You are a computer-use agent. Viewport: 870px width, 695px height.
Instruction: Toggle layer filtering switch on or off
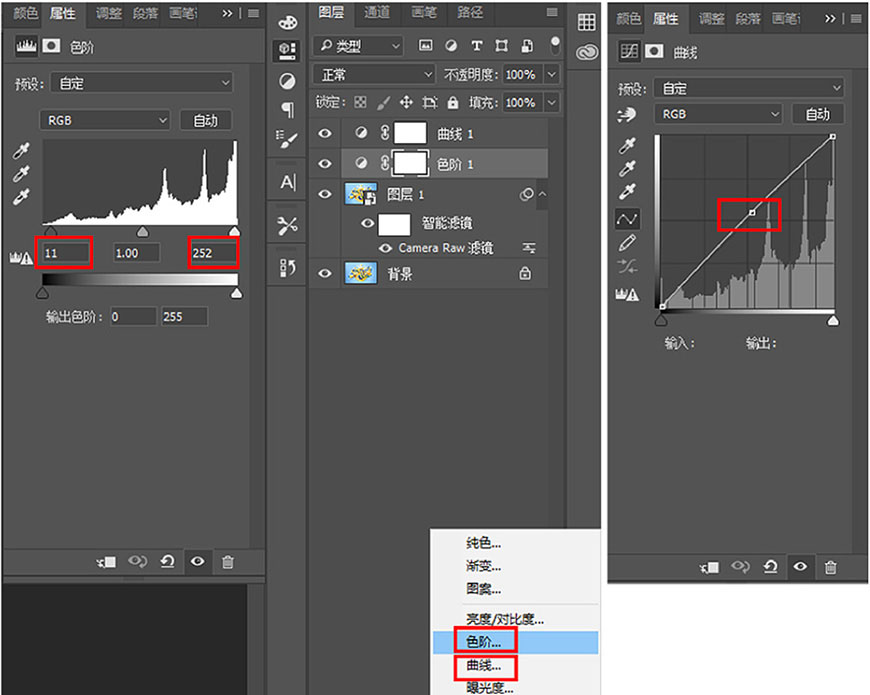[555, 45]
